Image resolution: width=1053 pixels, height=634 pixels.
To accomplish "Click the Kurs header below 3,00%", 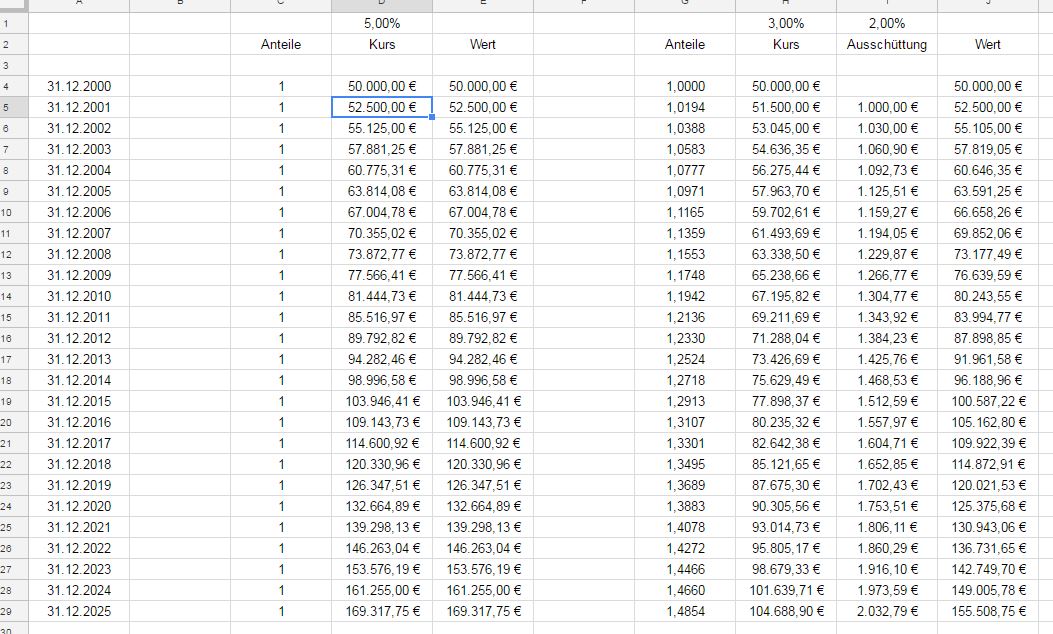I will (786, 44).
